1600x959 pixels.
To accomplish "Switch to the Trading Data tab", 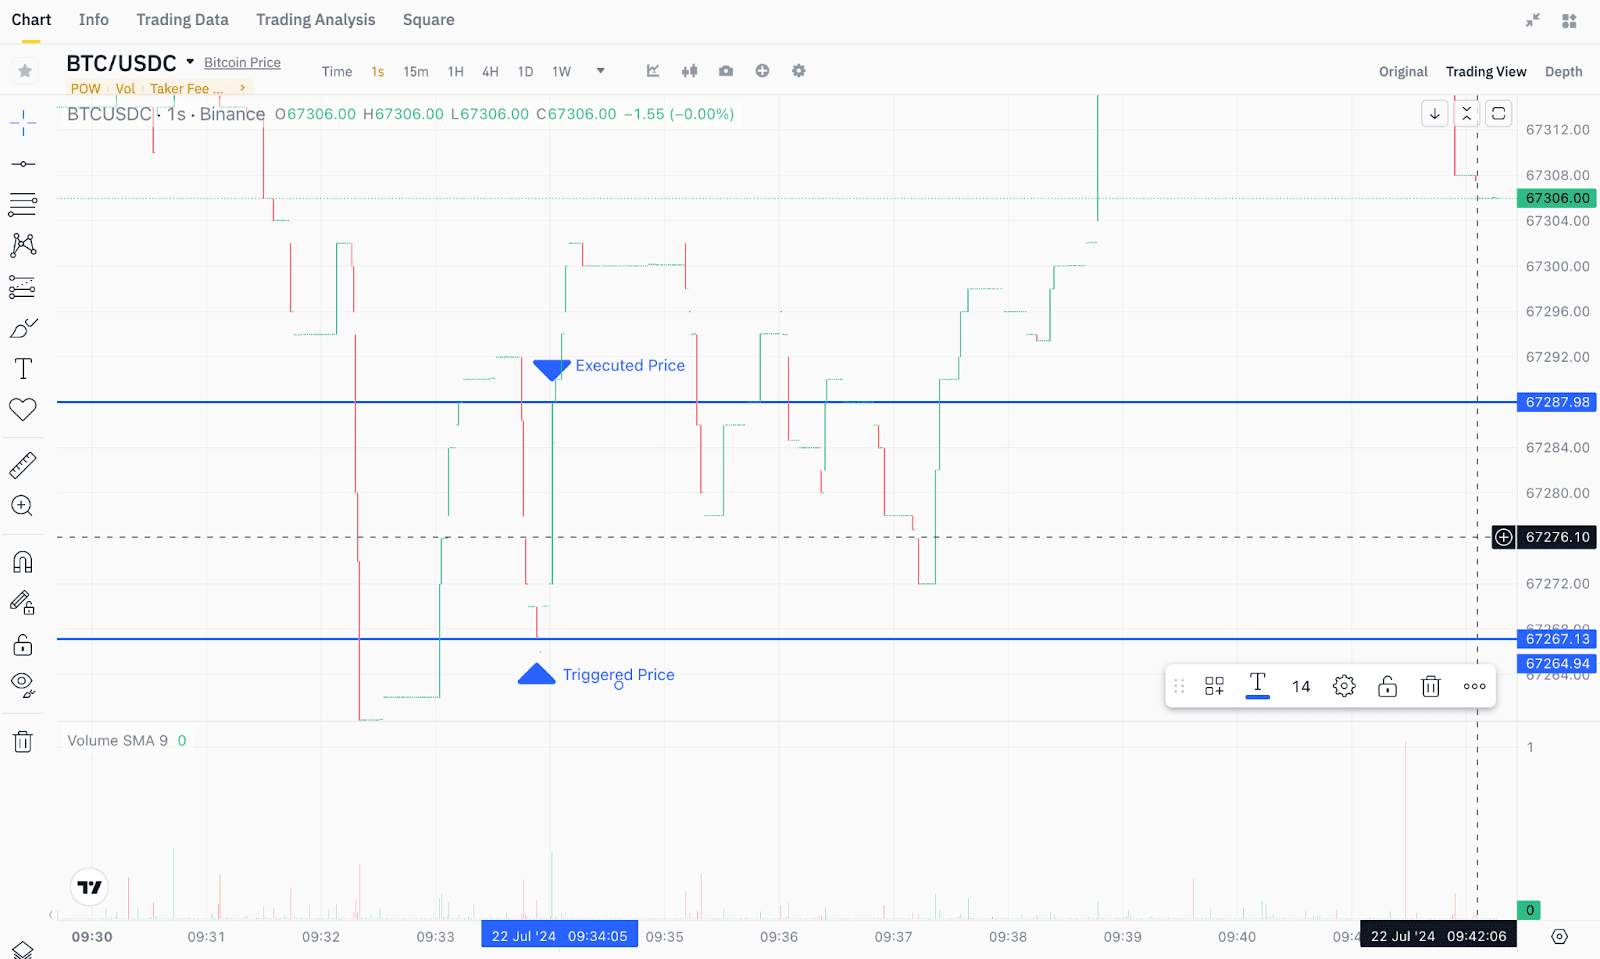I will [182, 20].
